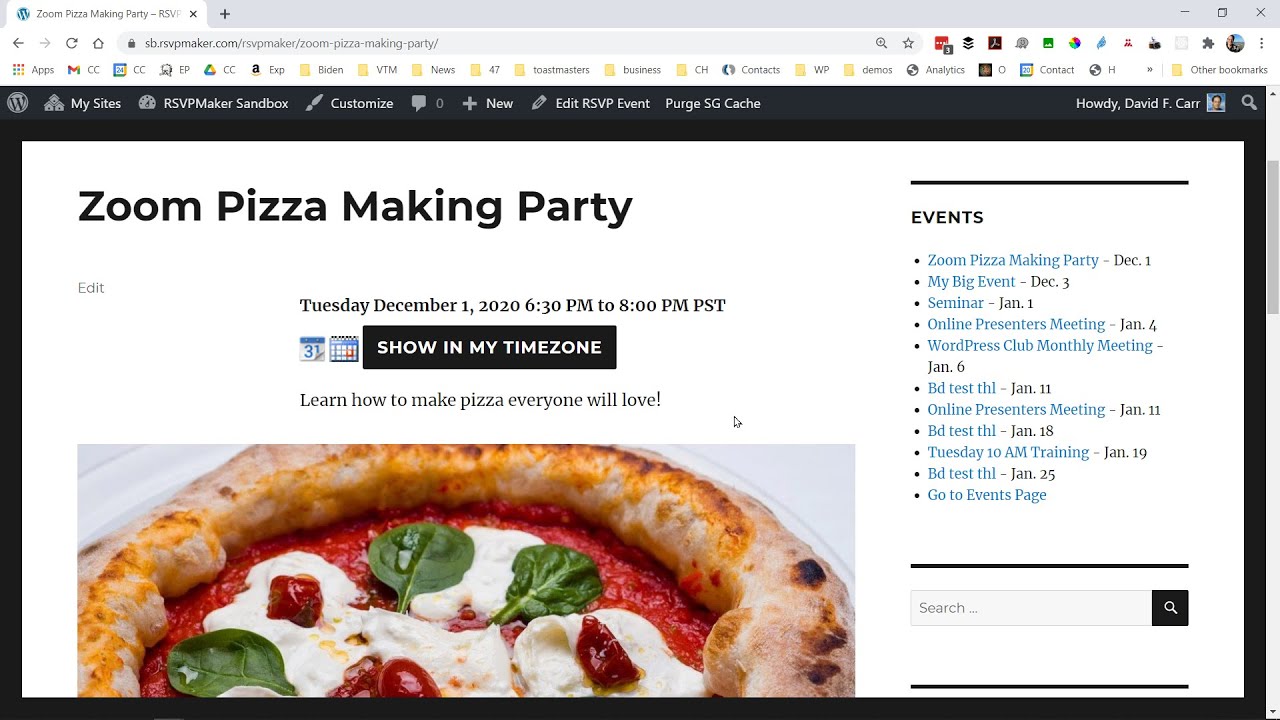Open the blue feather extension icon
The image size is (1280, 720).
tap(1101, 43)
